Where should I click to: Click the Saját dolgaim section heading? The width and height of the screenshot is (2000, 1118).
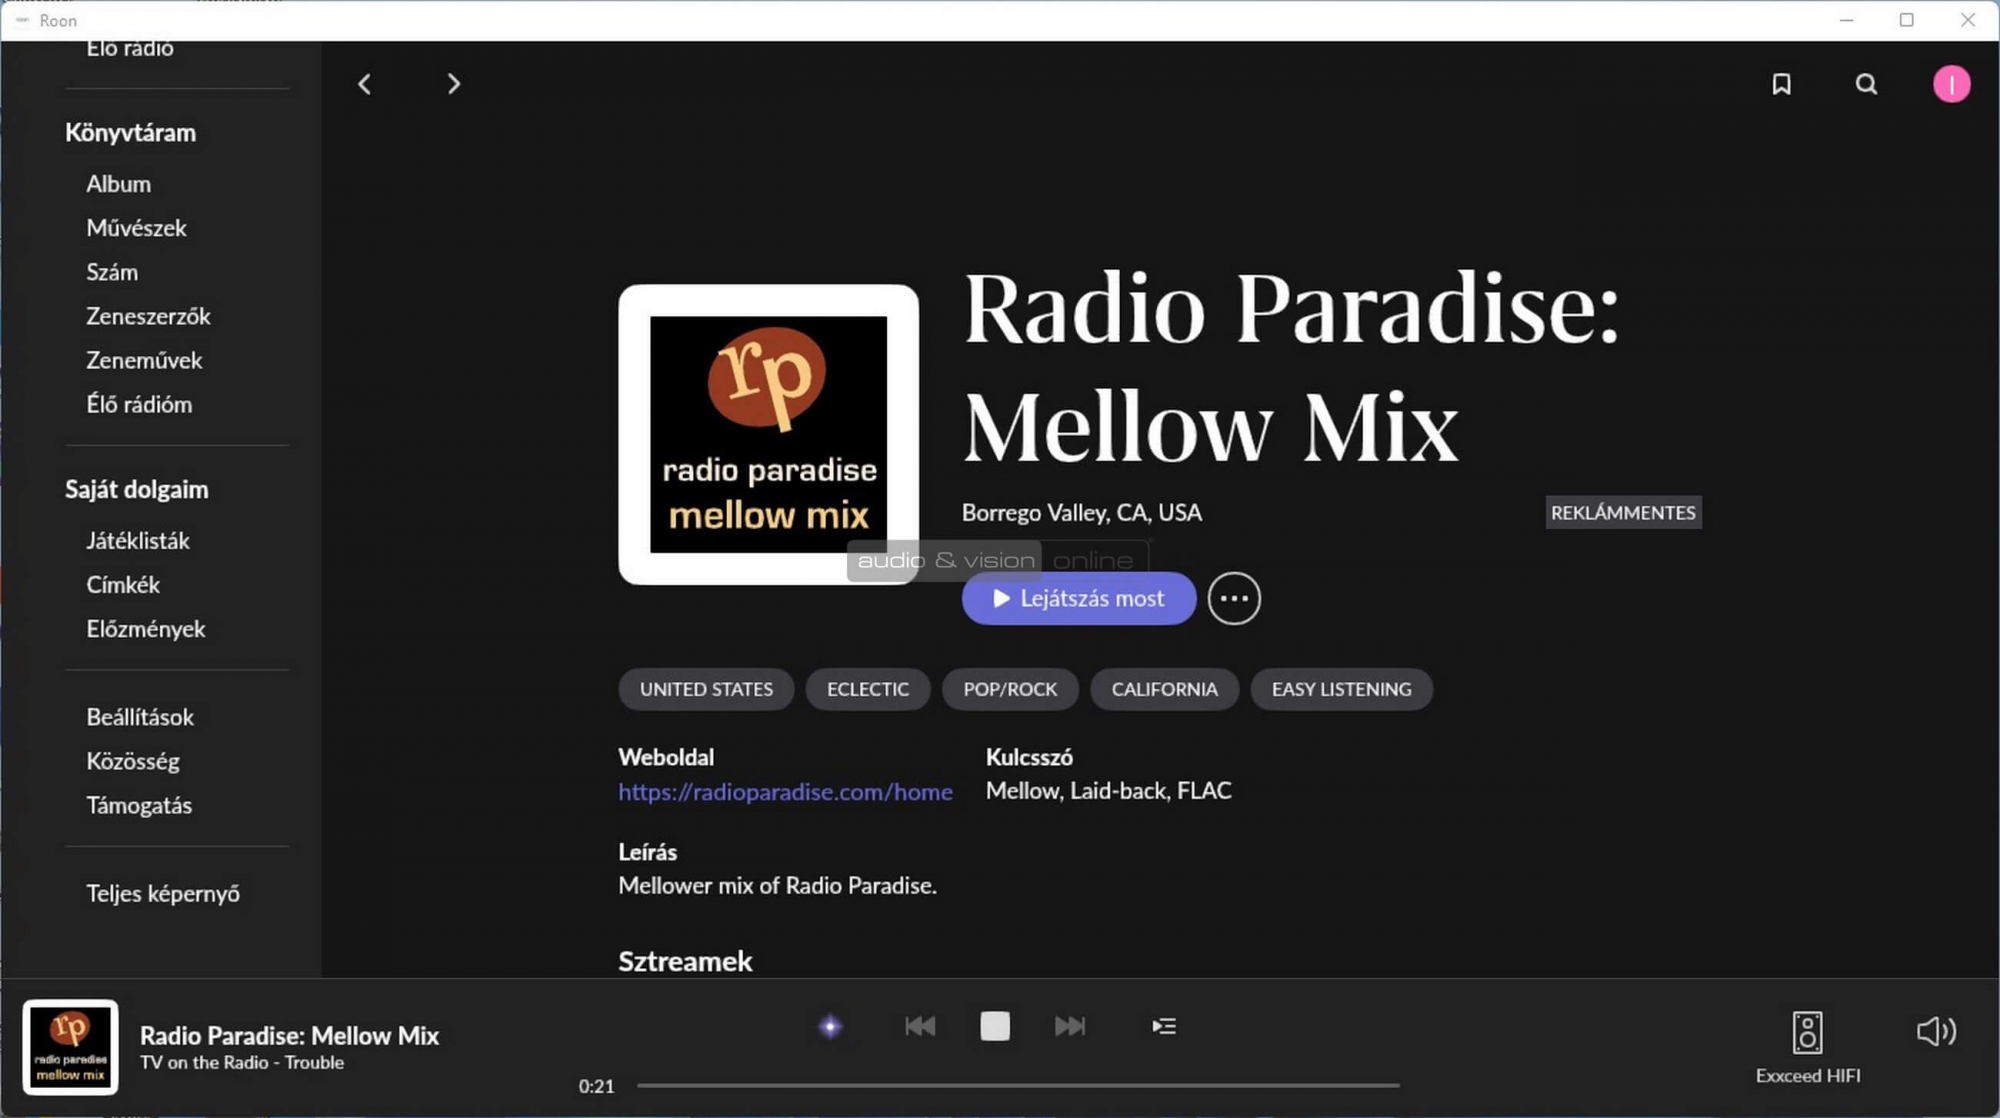click(x=137, y=489)
